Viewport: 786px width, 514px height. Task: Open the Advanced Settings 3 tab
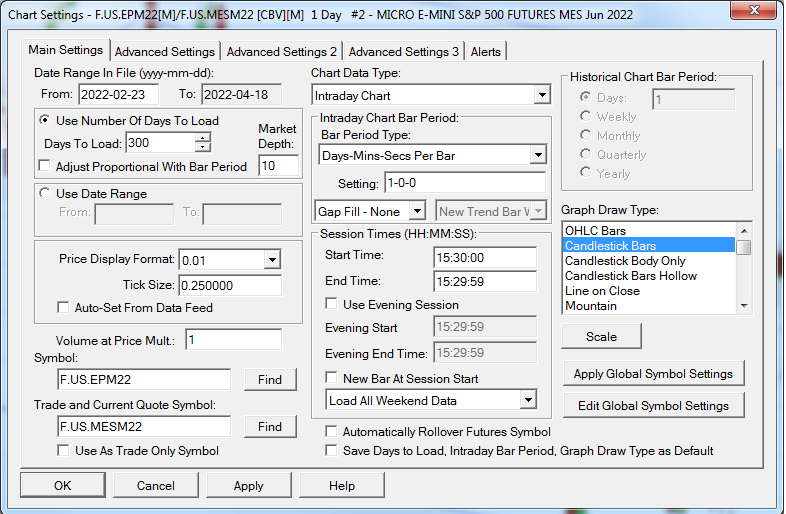(404, 52)
